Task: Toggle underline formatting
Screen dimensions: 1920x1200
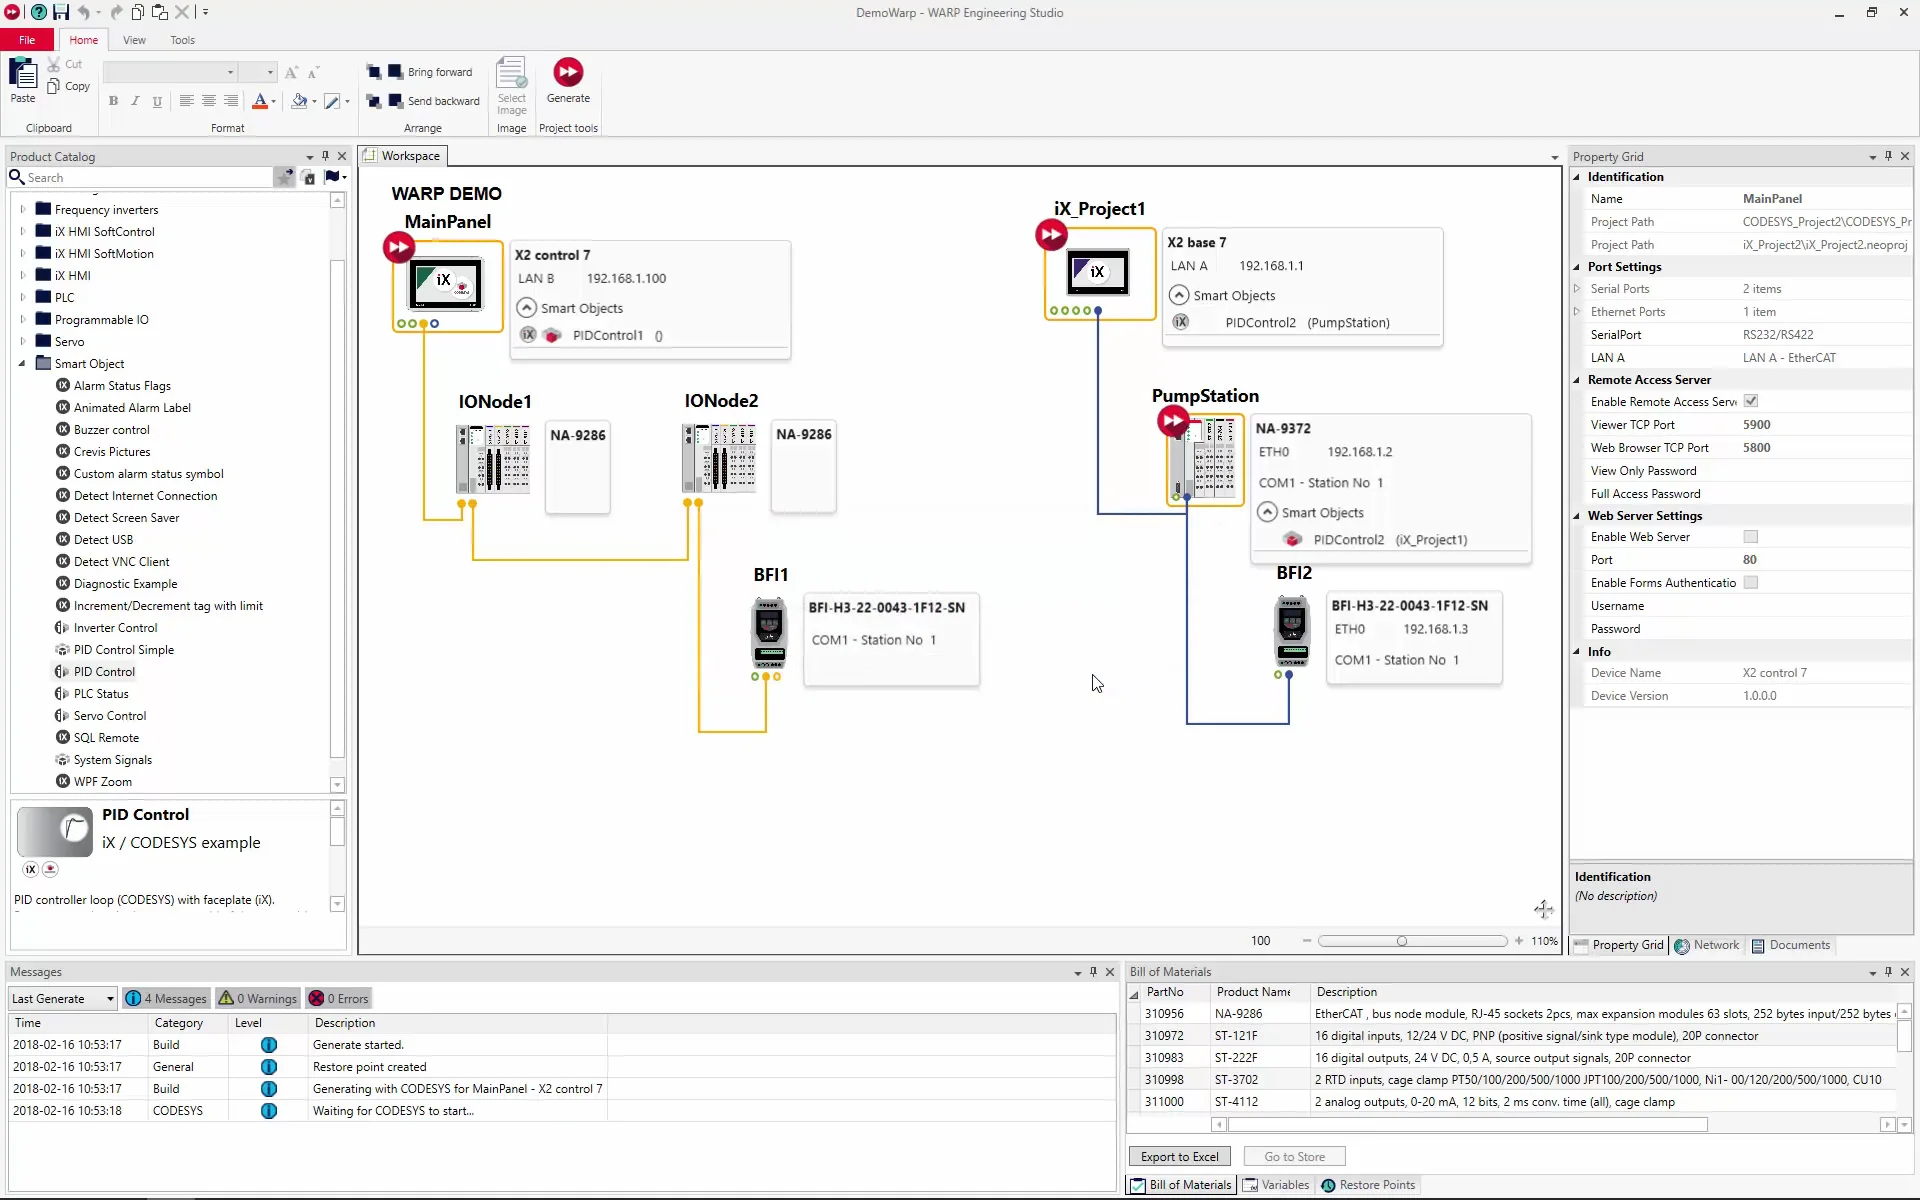Action: click(x=157, y=101)
